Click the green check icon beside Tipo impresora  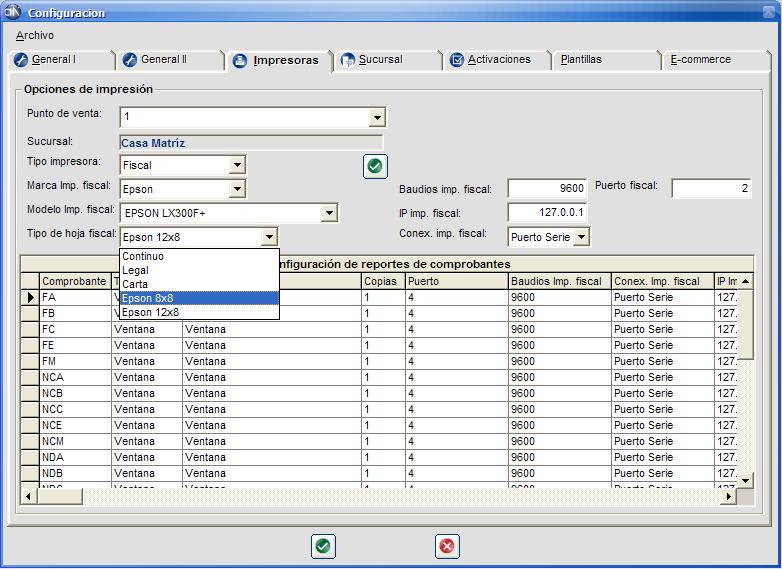click(375, 166)
